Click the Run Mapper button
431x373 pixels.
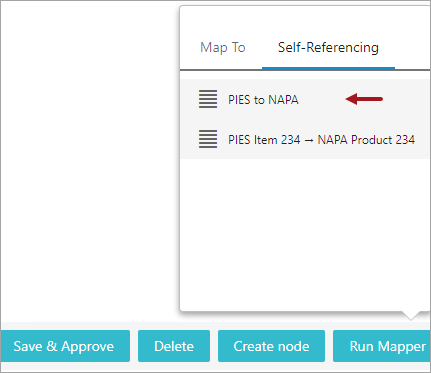click(x=382, y=346)
